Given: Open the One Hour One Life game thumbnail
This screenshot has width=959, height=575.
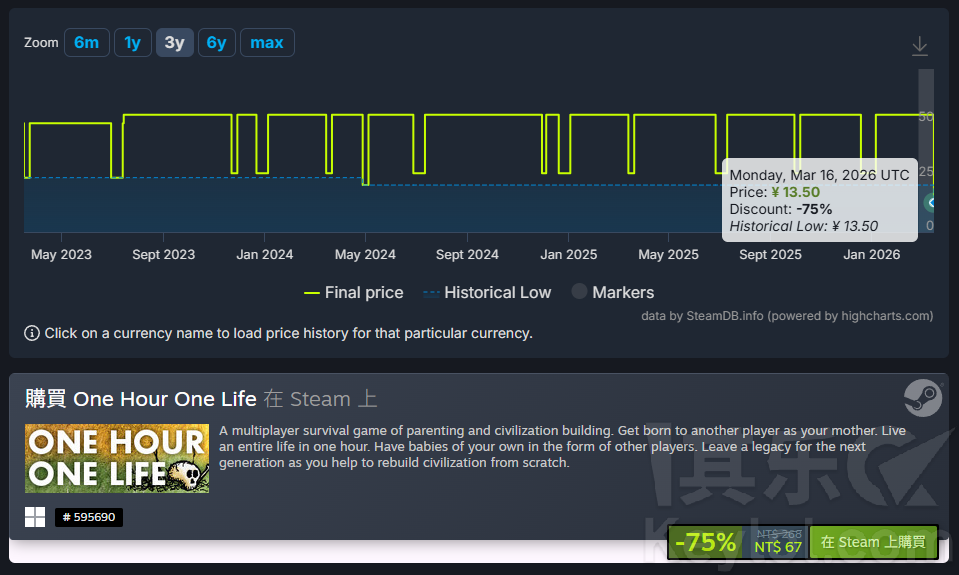Looking at the screenshot, I should tap(117, 458).
